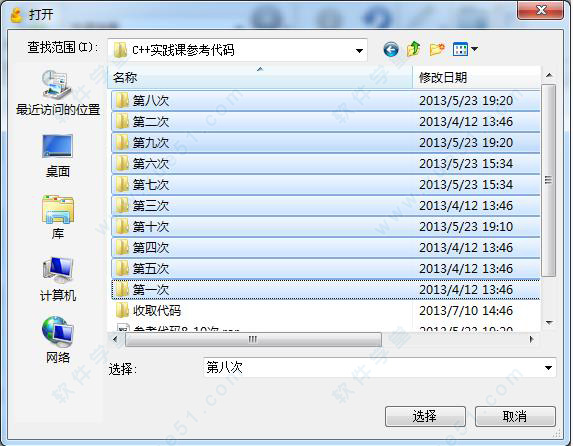
Task: Go to 桌面 in sidebar
Action: (58, 156)
